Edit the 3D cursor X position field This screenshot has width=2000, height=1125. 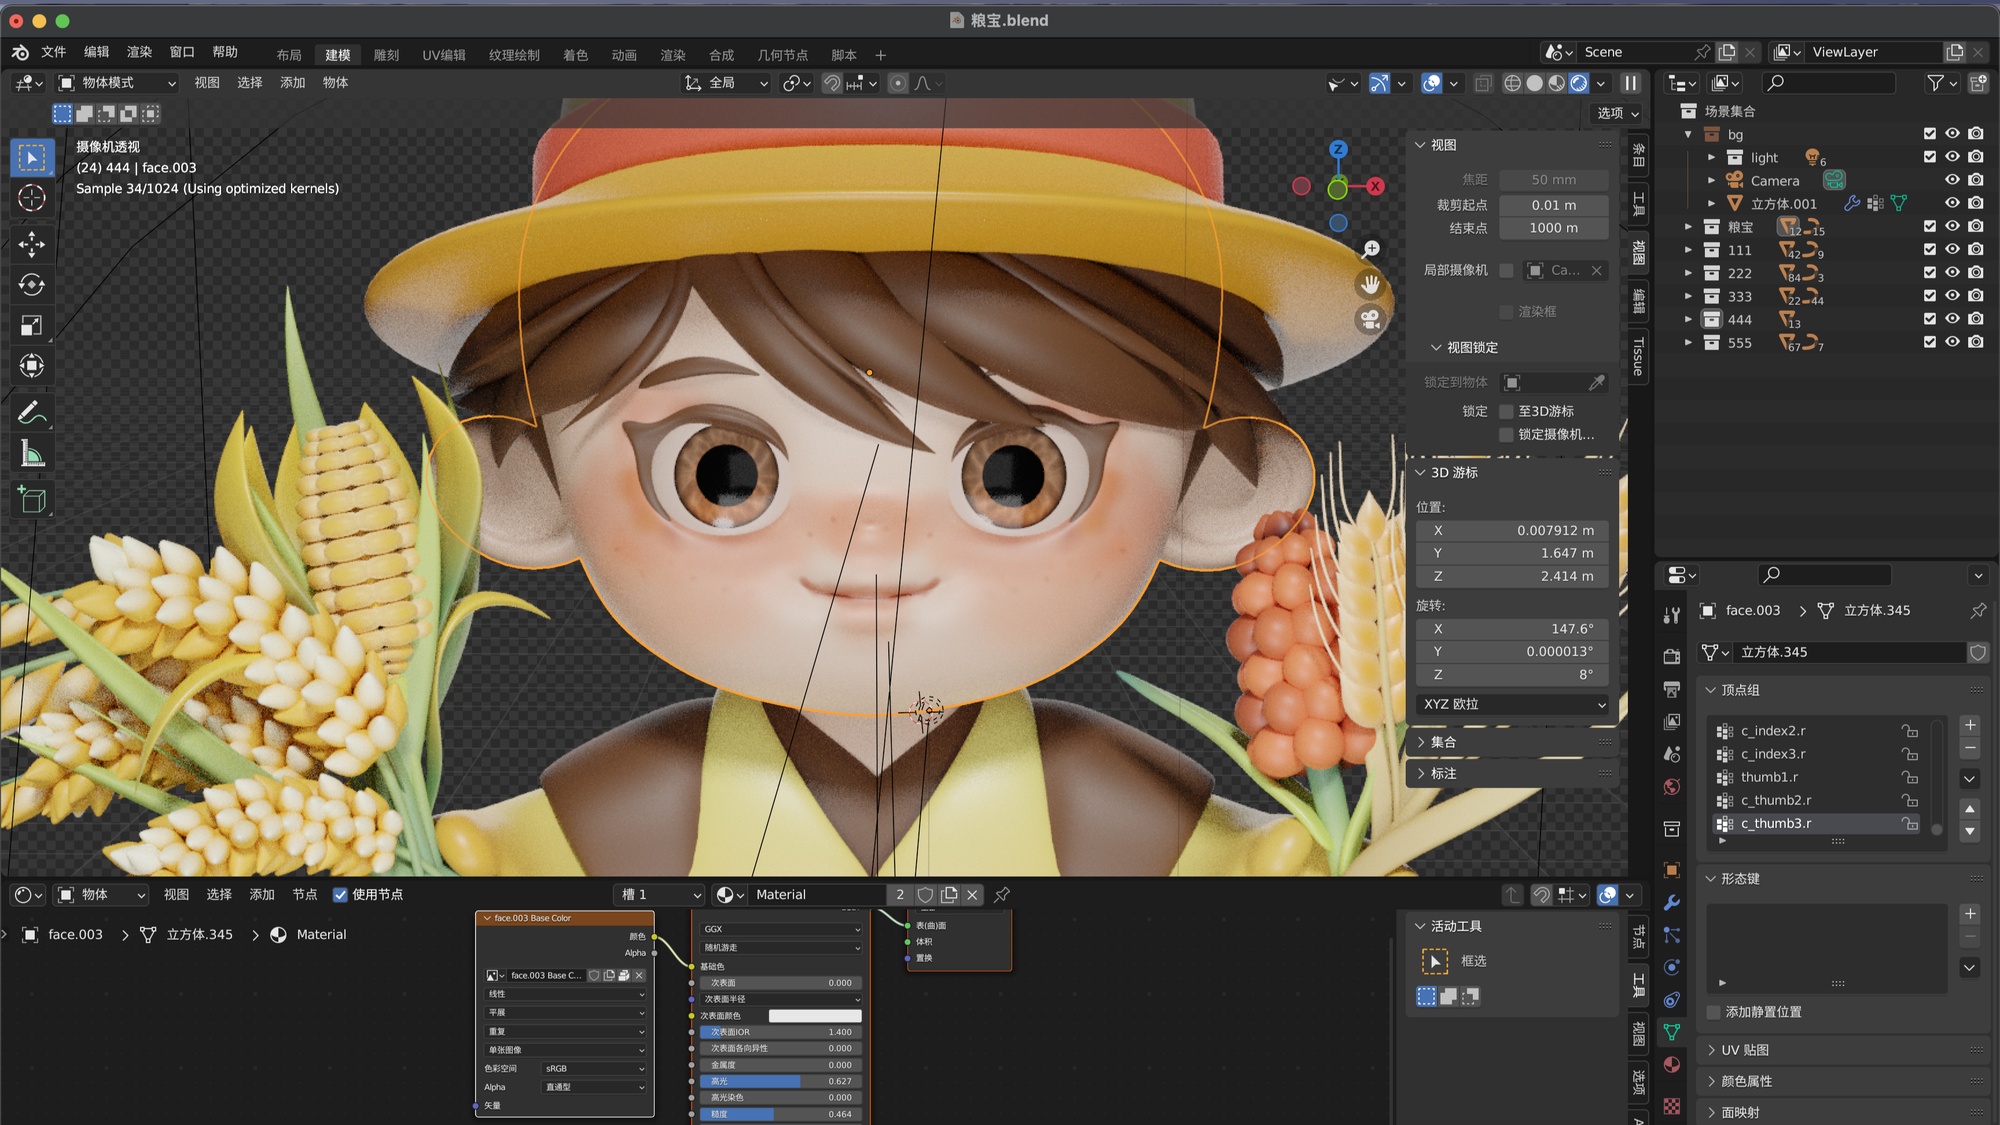1512,530
